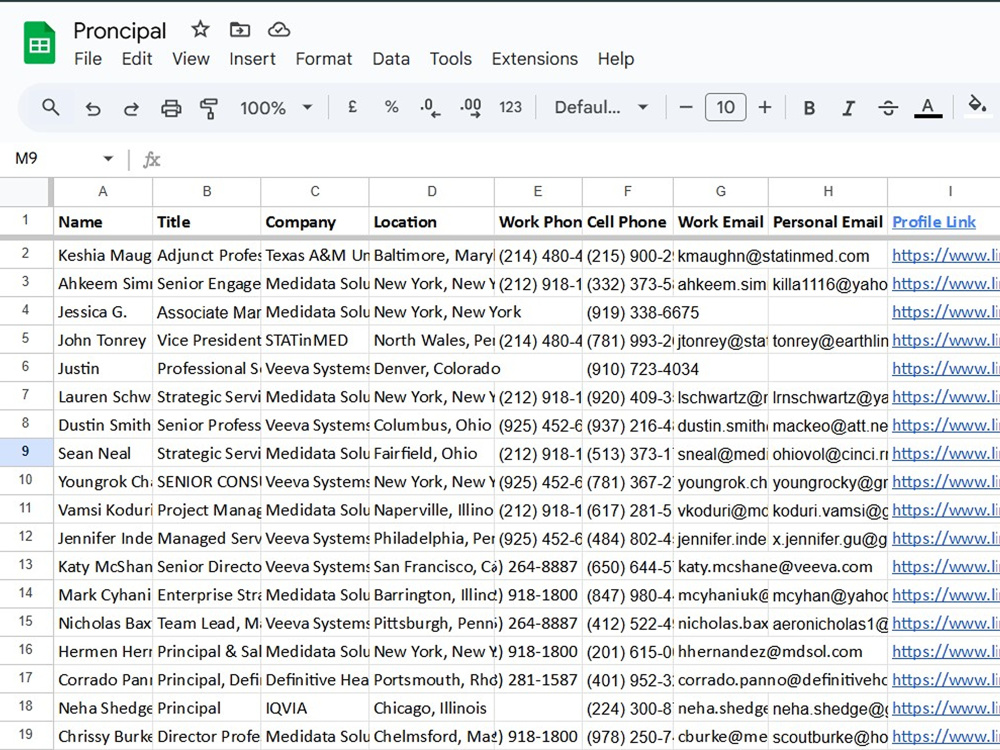Click the font size field showing 10
Screen dimensions: 1000x750
[725, 107]
